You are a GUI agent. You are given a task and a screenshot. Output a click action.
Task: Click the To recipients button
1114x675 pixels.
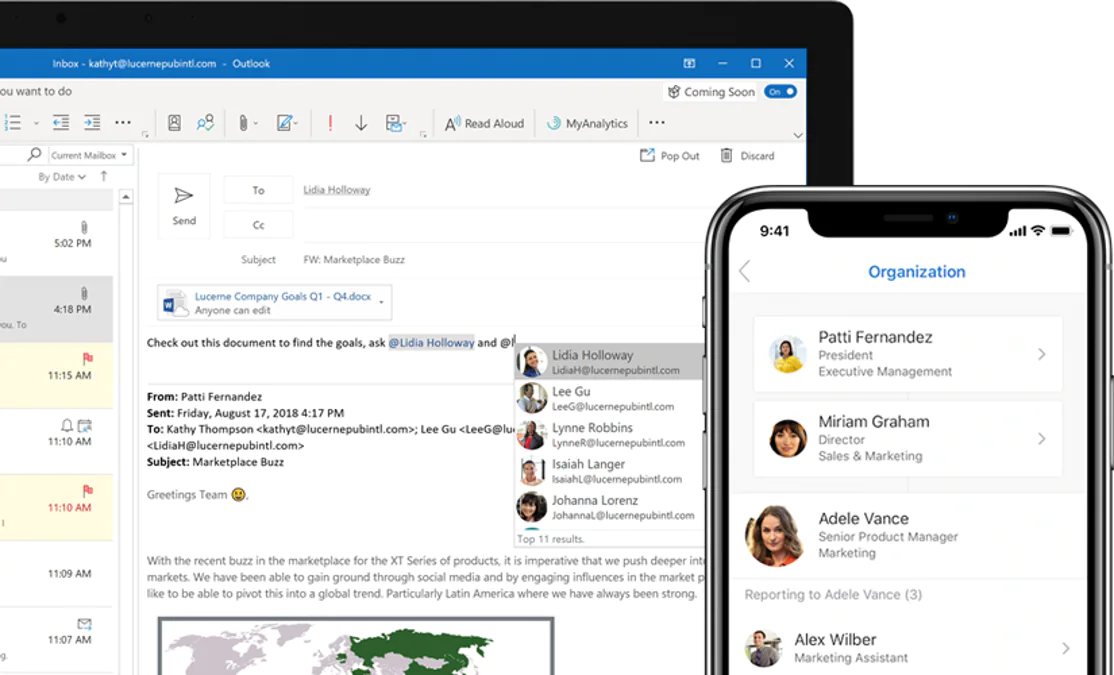pyautogui.click(x=258, y=190)
